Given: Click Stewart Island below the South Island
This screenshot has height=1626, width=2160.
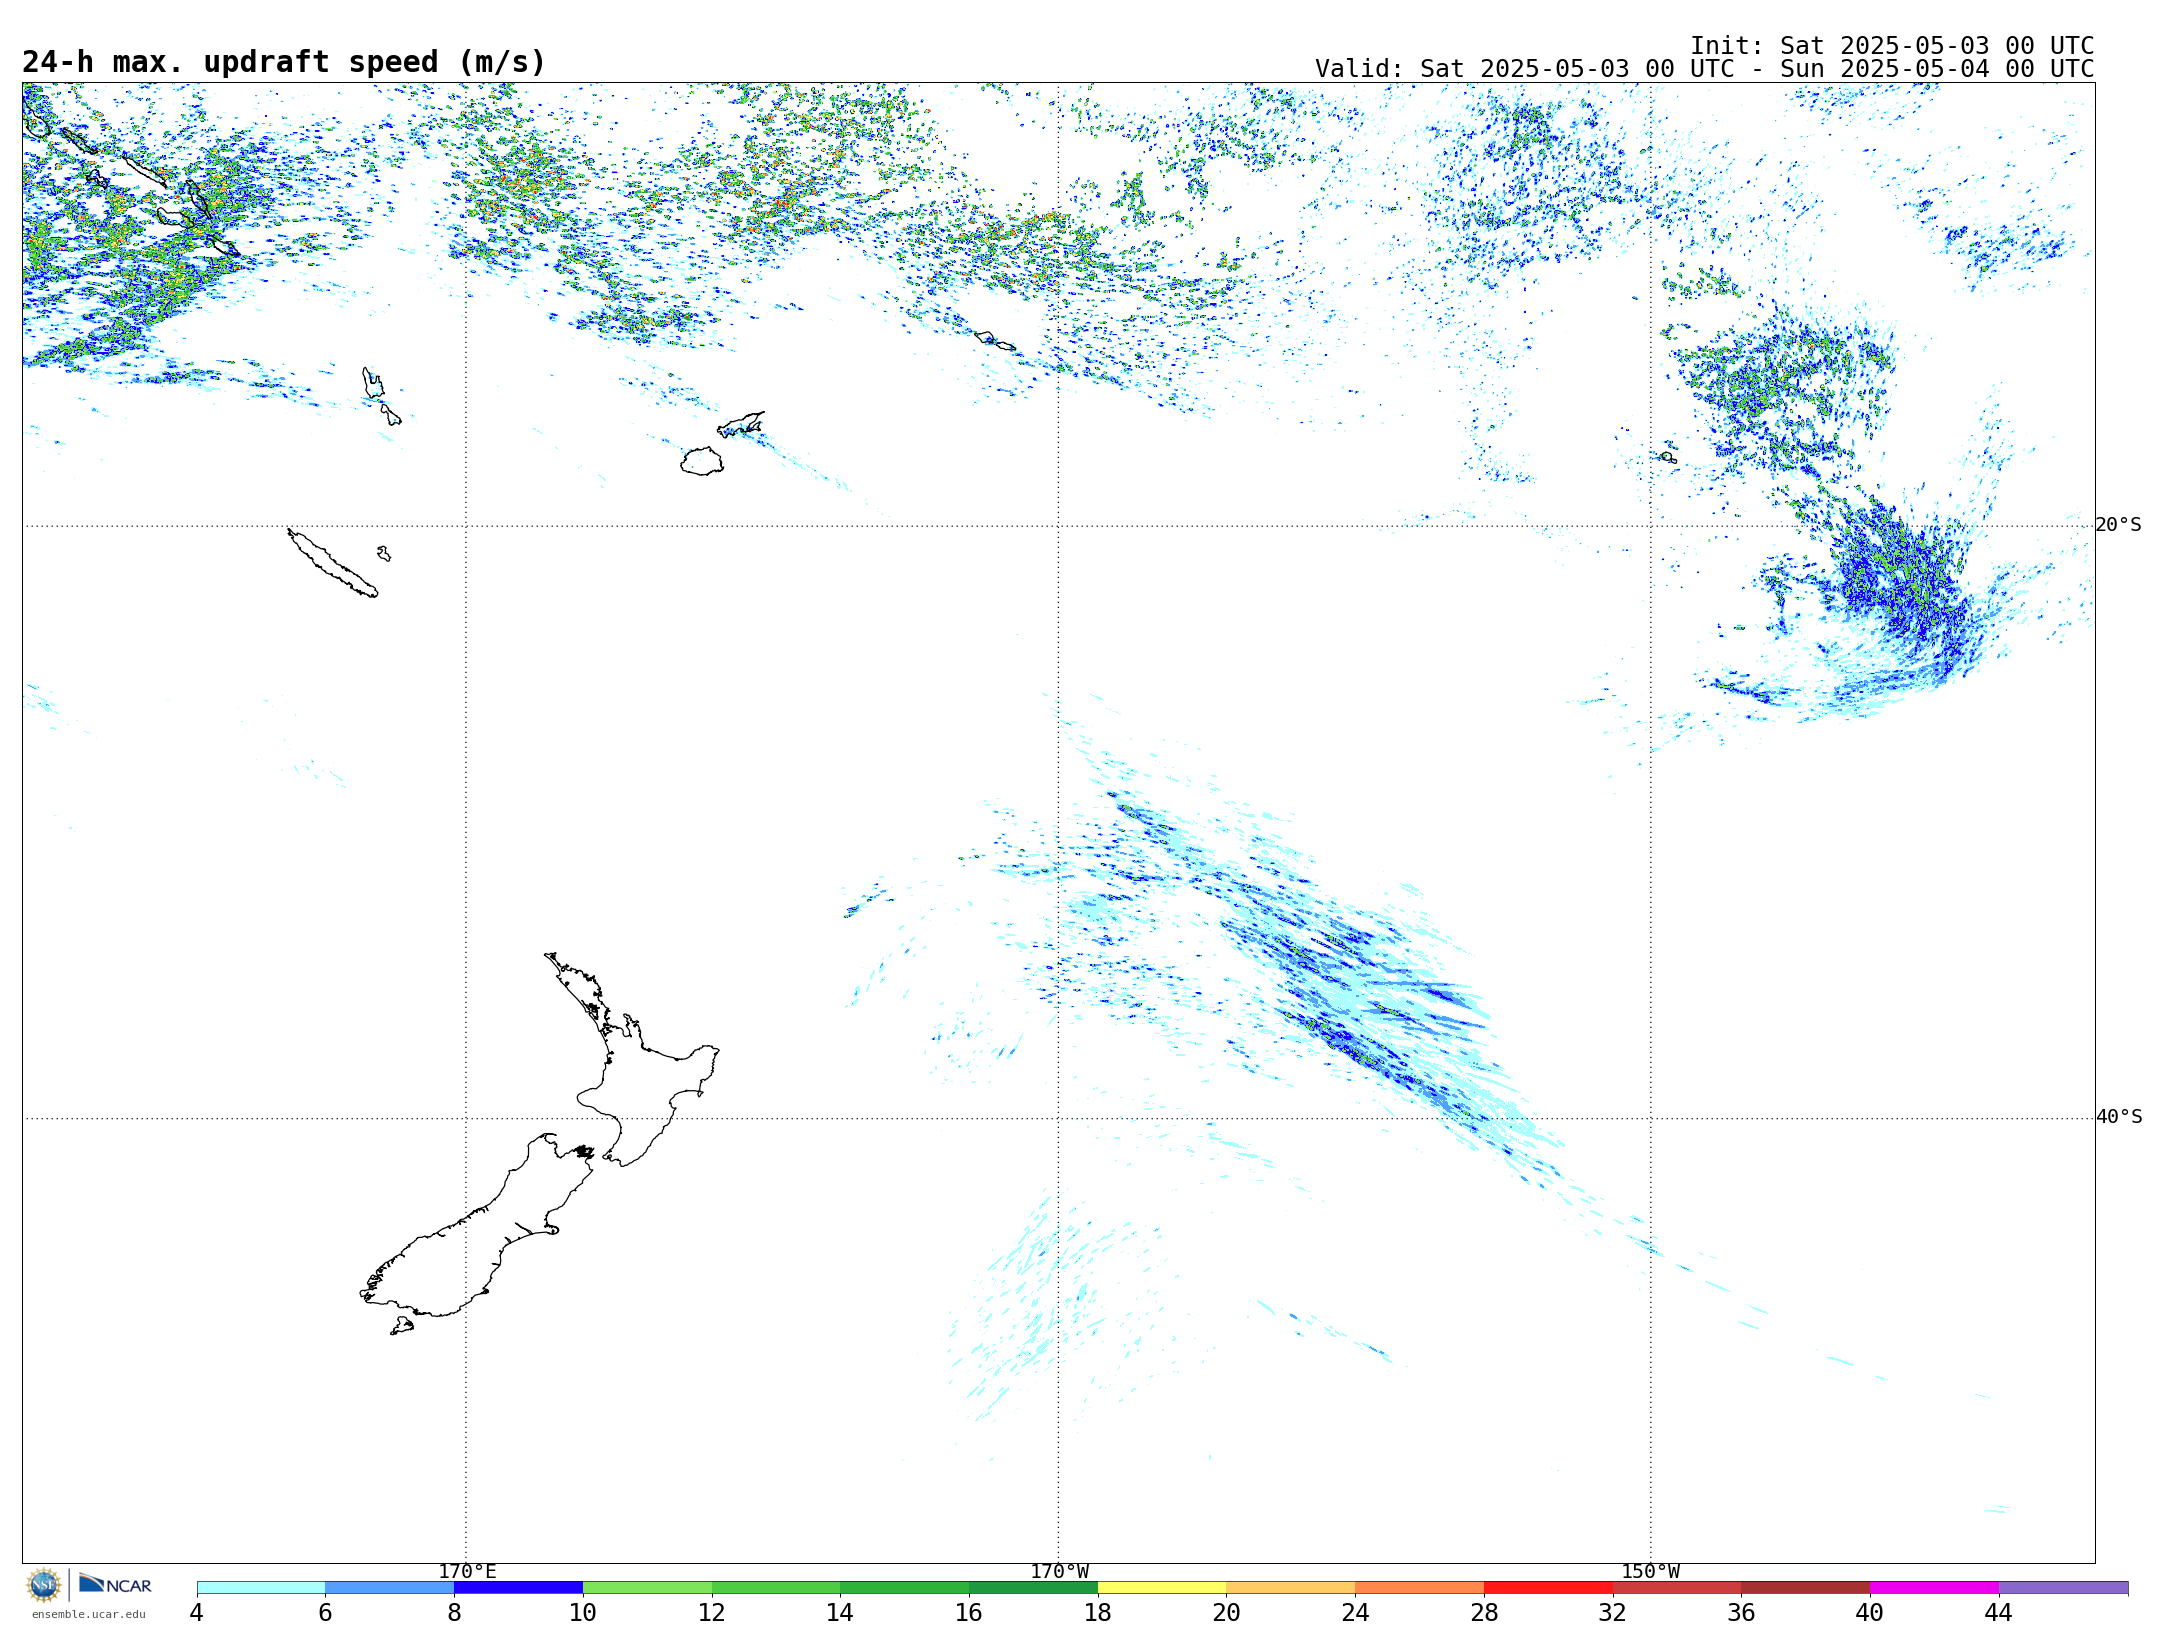Looking at the screenshot, I should (x=402, y=1326).
